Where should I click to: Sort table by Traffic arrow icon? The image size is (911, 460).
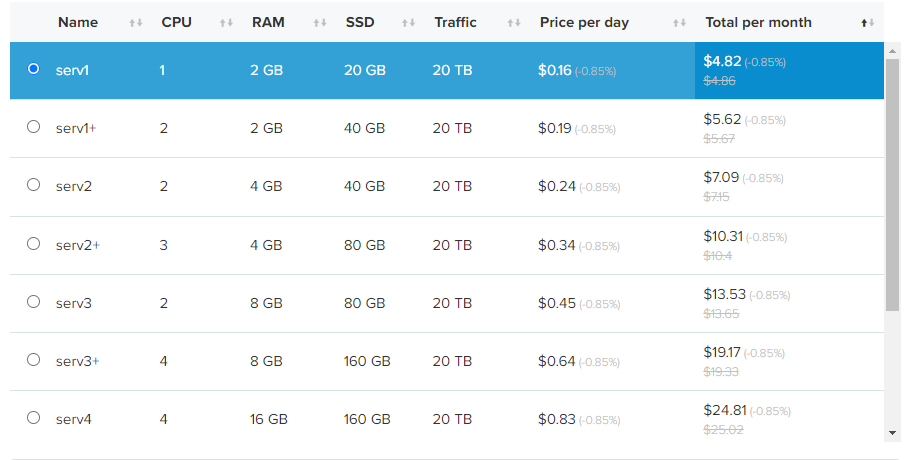(514, 23)
